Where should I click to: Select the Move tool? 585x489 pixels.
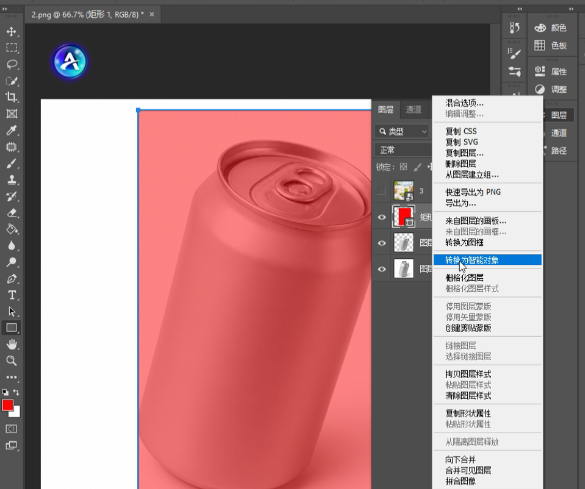11,32
